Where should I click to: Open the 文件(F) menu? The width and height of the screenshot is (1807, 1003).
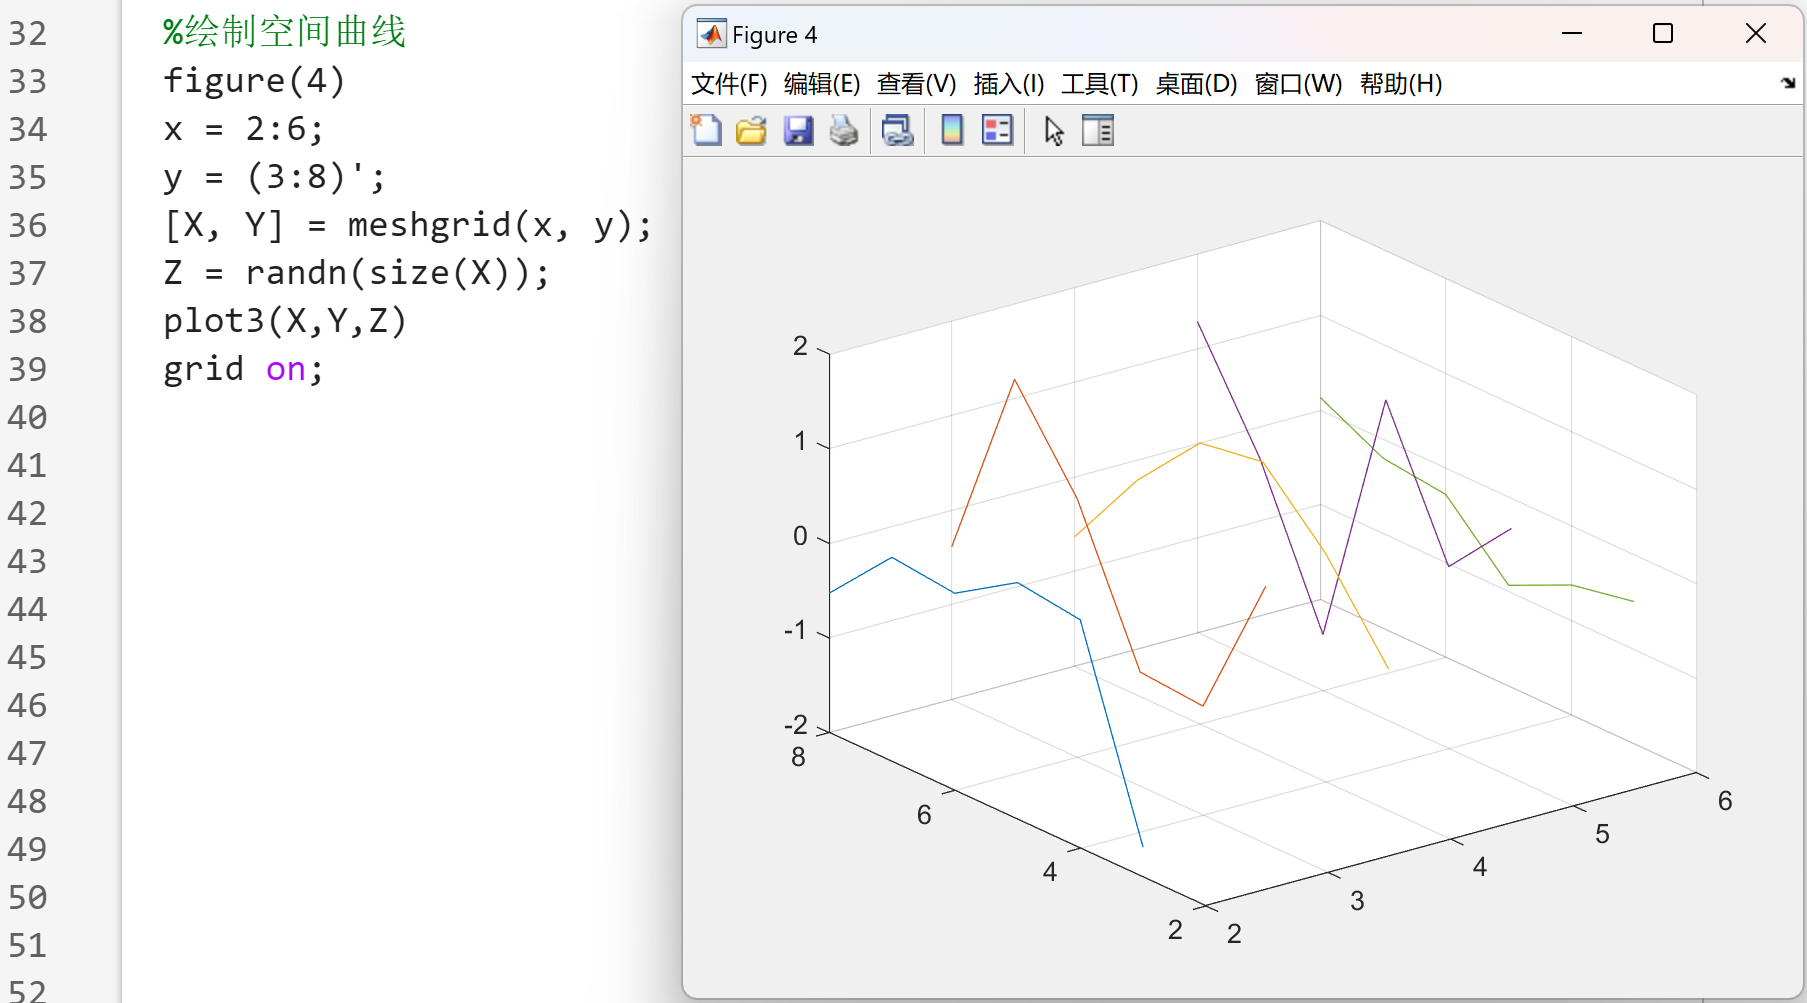click(x=729, y=84)
